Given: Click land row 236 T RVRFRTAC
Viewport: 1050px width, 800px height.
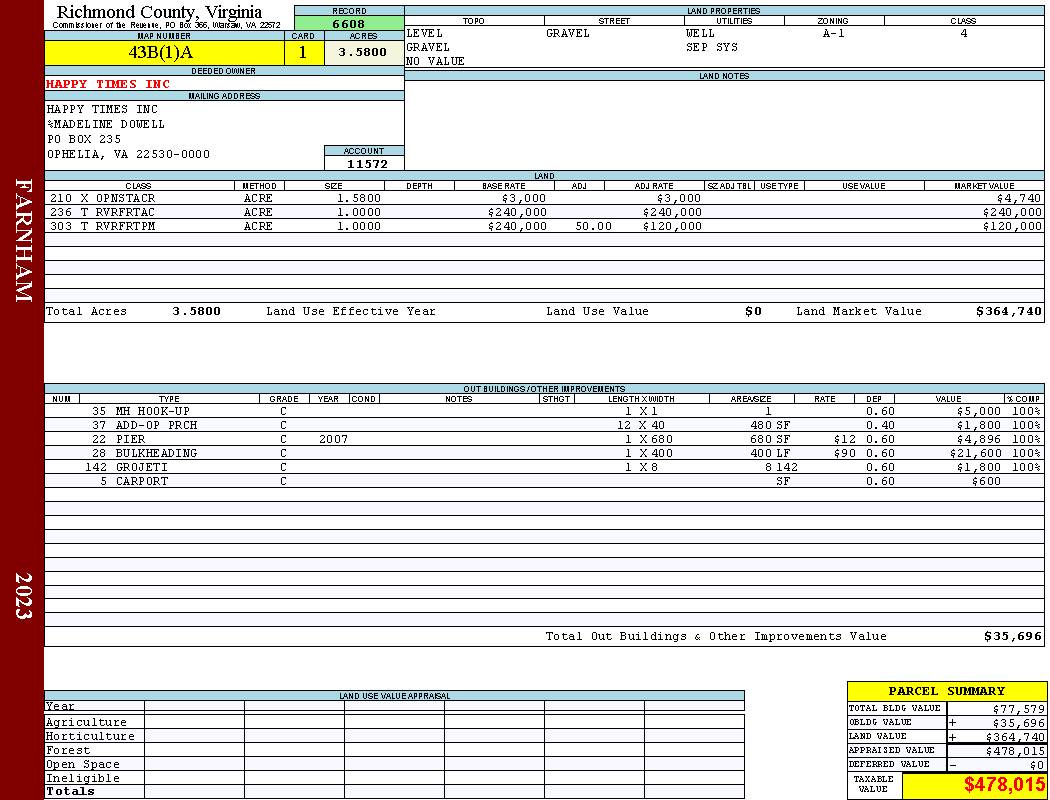Looking at the screenshot, I should coord(544,212).
